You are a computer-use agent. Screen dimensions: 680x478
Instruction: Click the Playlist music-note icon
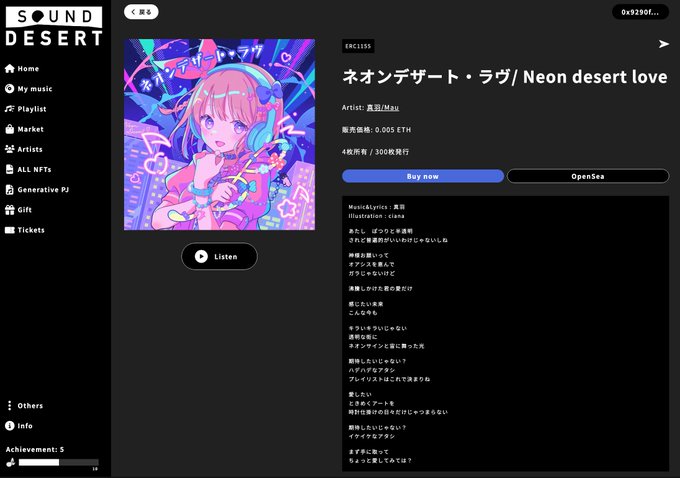(10, 109)
